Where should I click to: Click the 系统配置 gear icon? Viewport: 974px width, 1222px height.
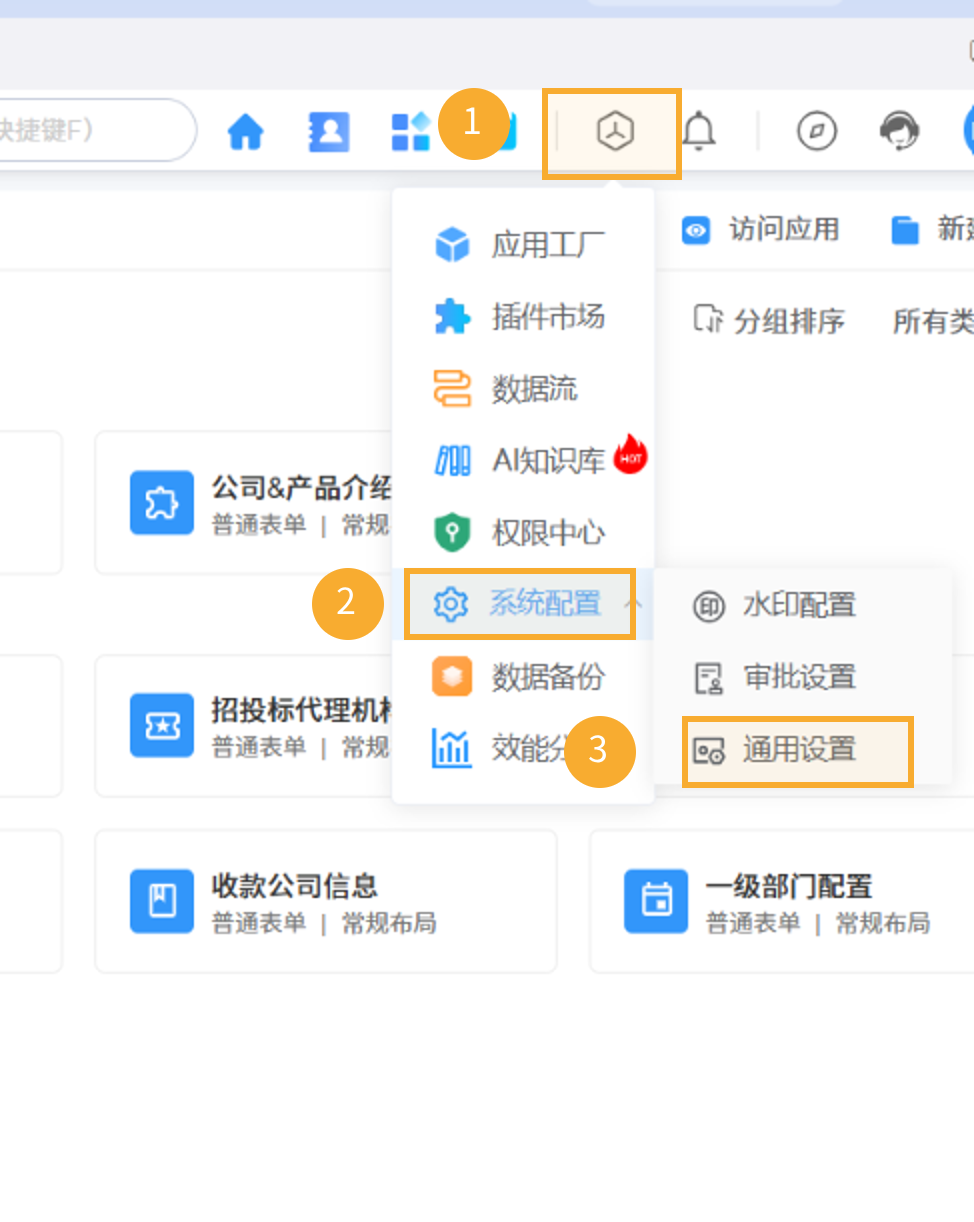pos(451,604)
